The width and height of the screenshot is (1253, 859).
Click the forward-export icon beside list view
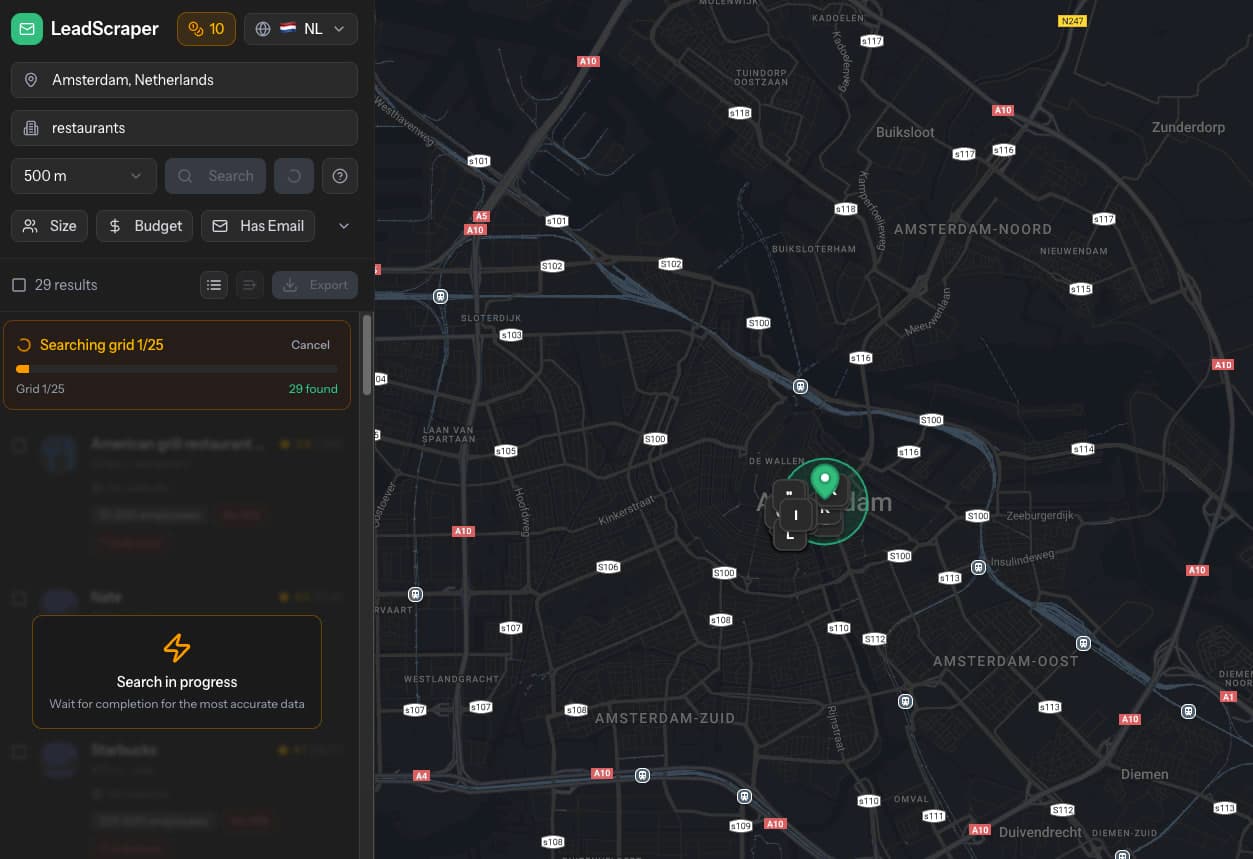click(x=249, y=284)
